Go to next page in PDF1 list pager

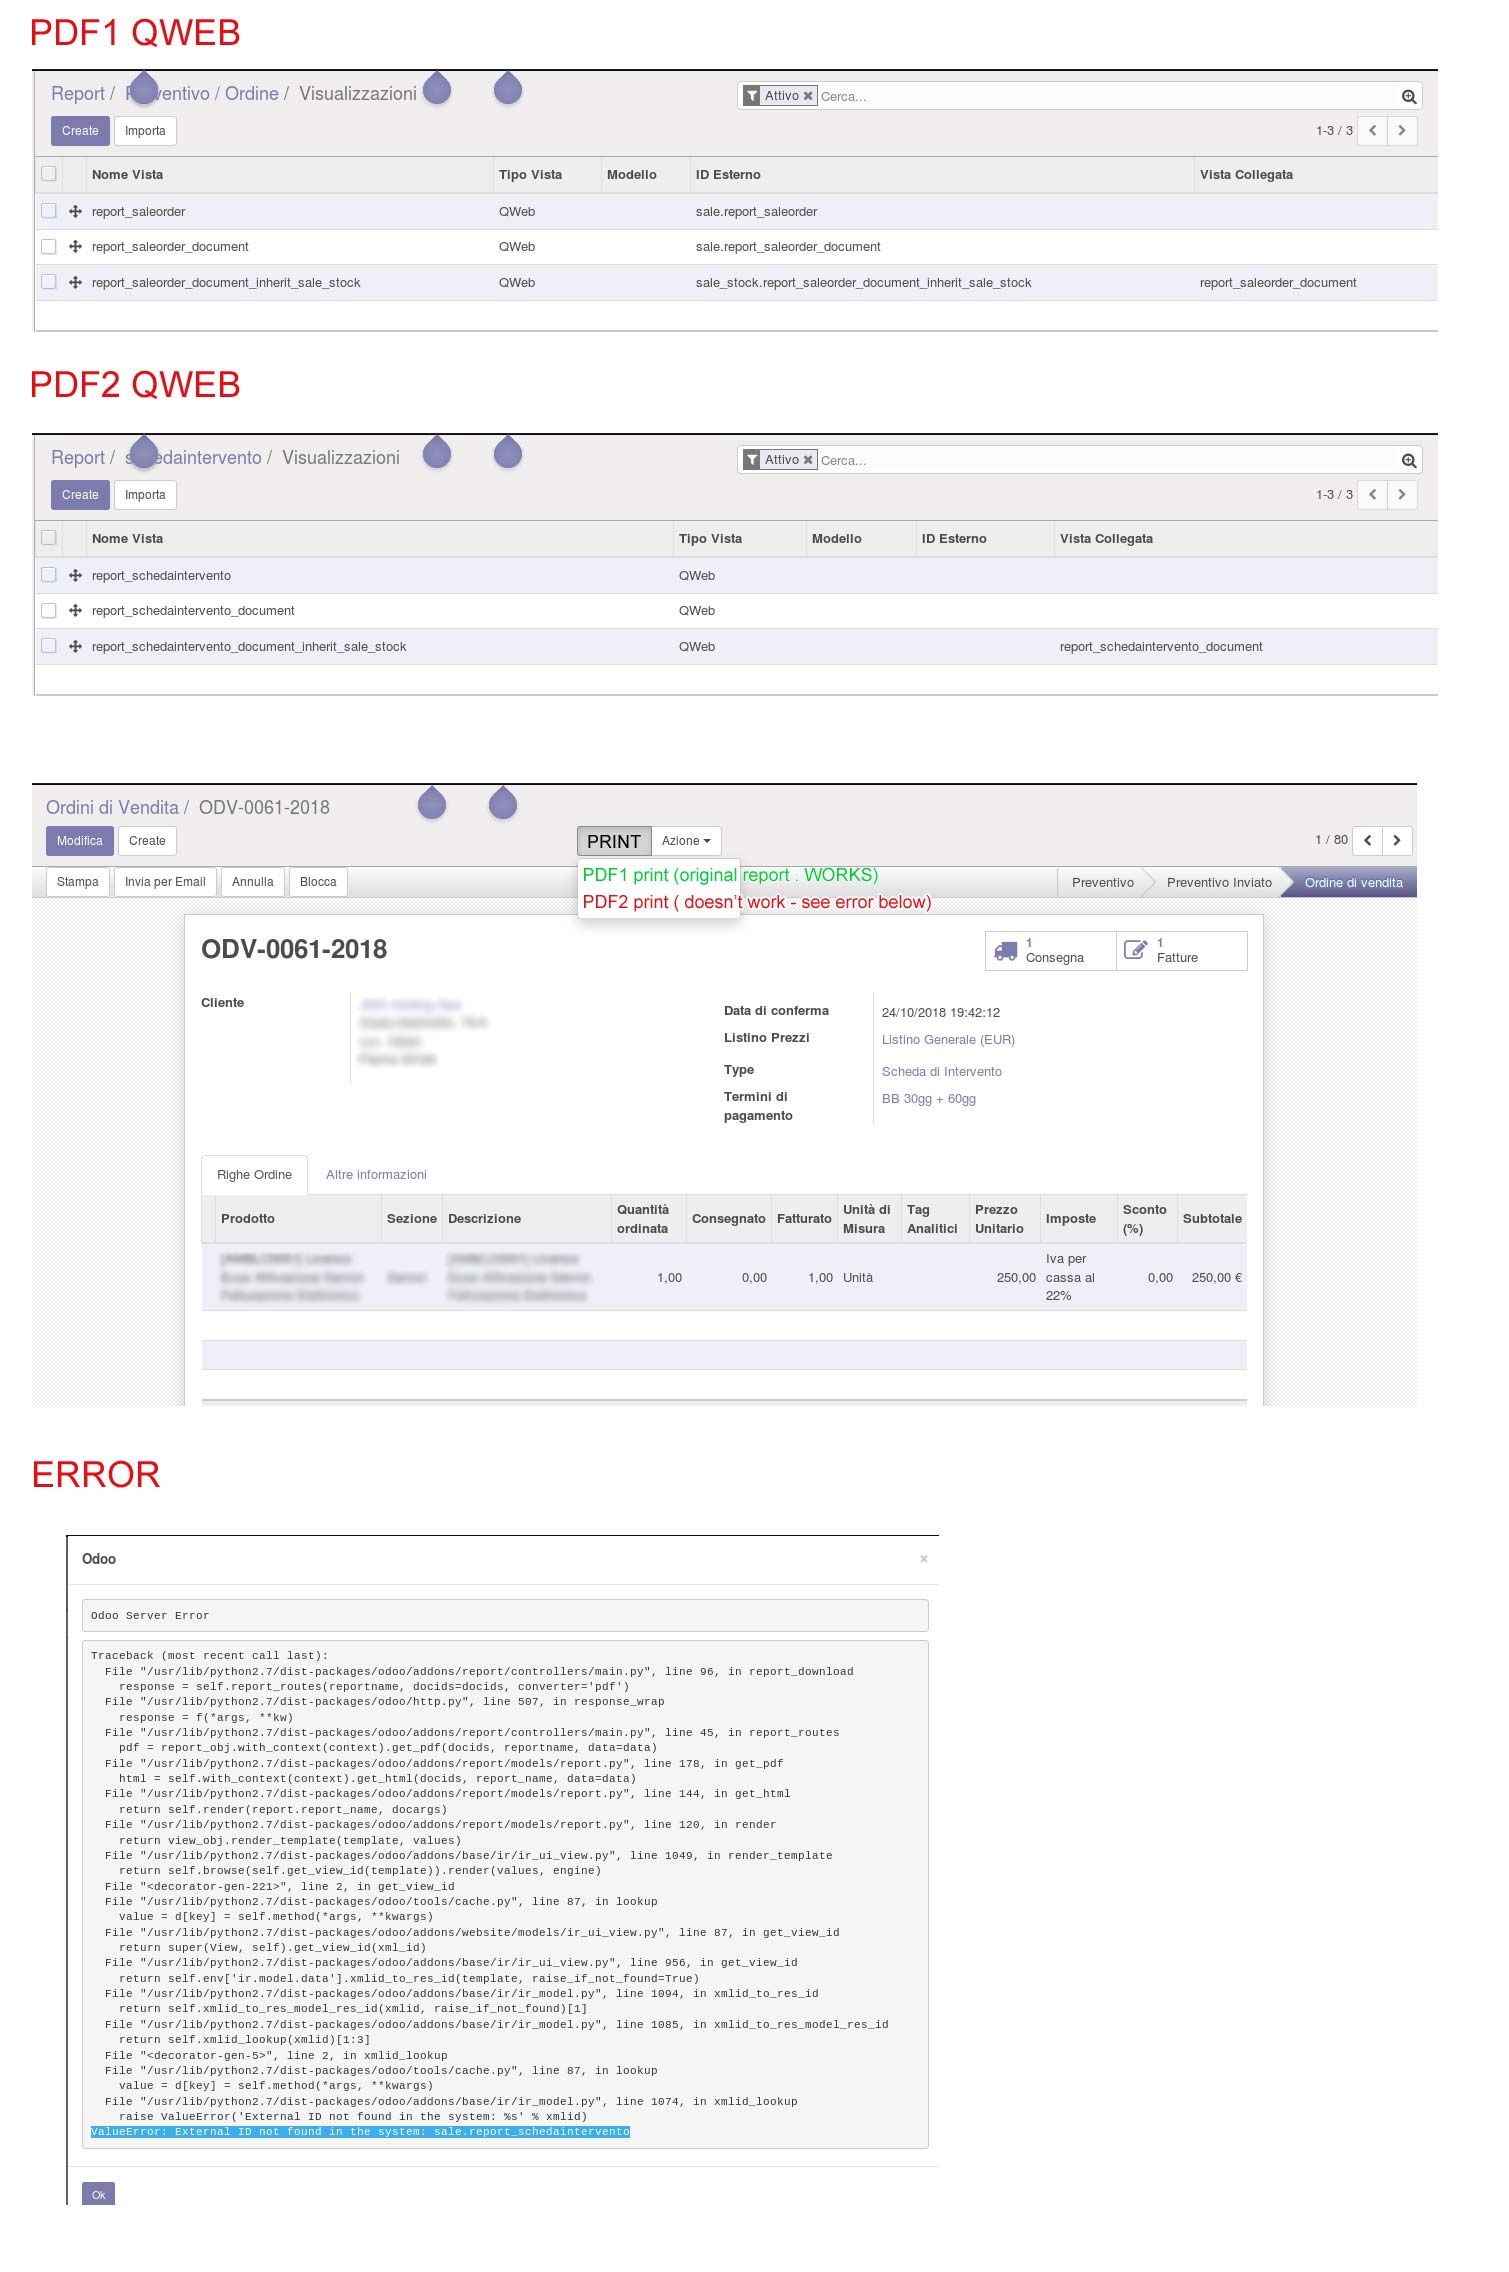(1402, 131)
